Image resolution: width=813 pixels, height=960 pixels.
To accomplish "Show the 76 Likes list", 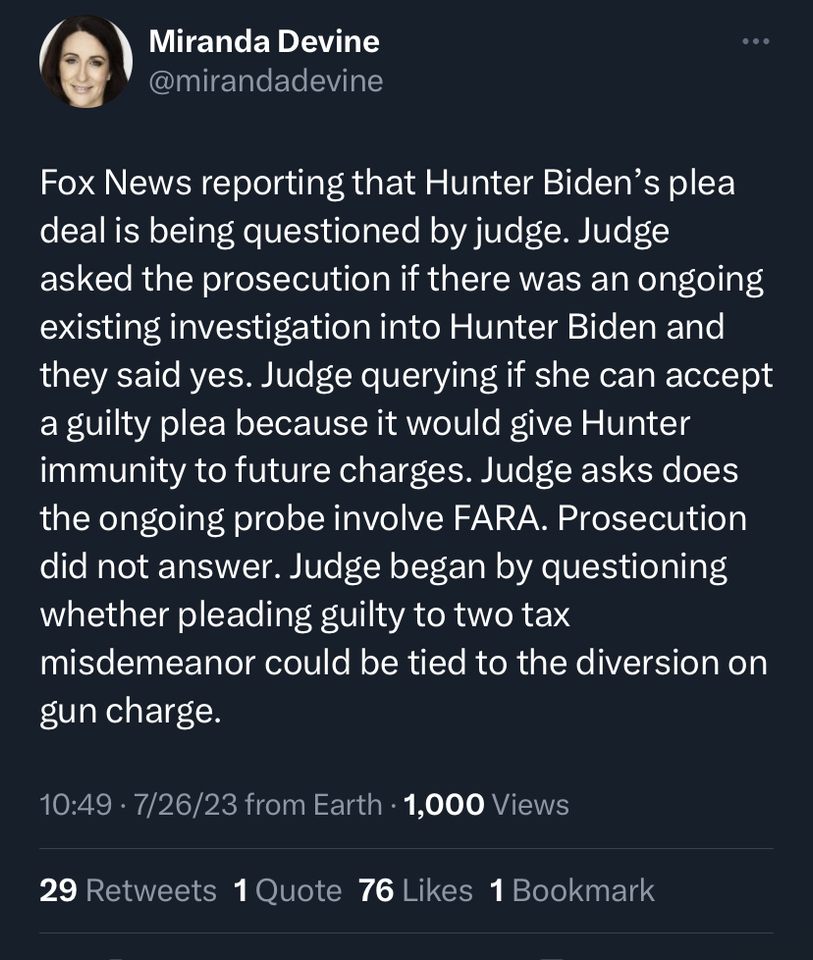I will (x=415, y=890).
